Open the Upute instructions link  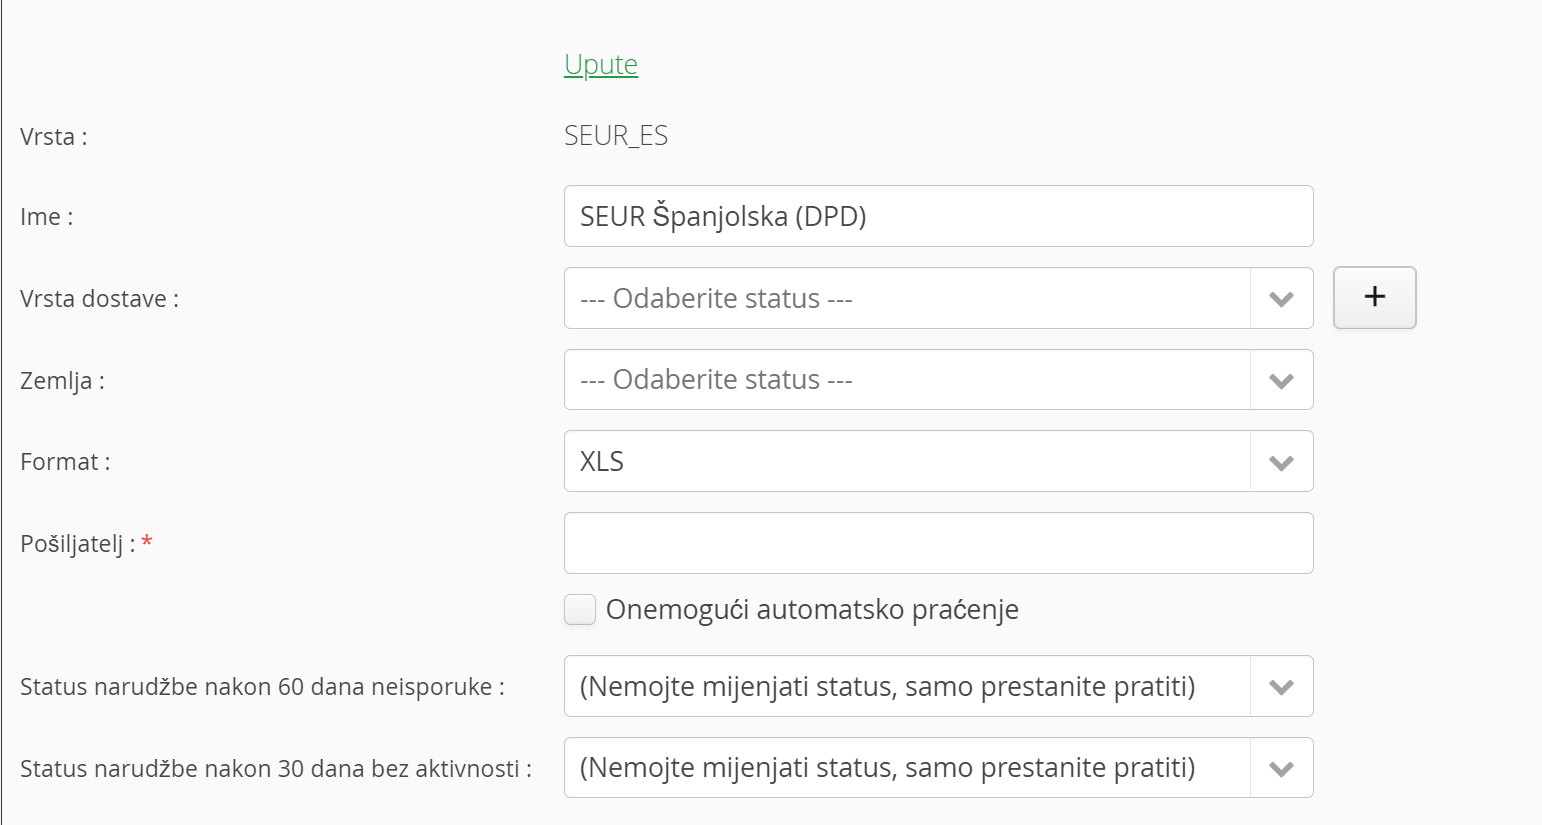pyautogui.click(x=601, y=64)
